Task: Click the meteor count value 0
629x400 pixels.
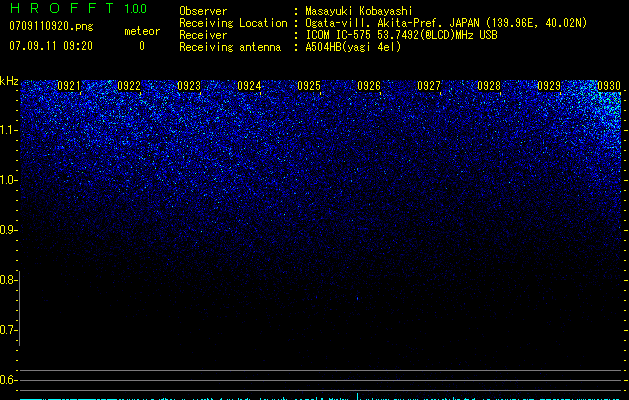Action: [142, 46]
